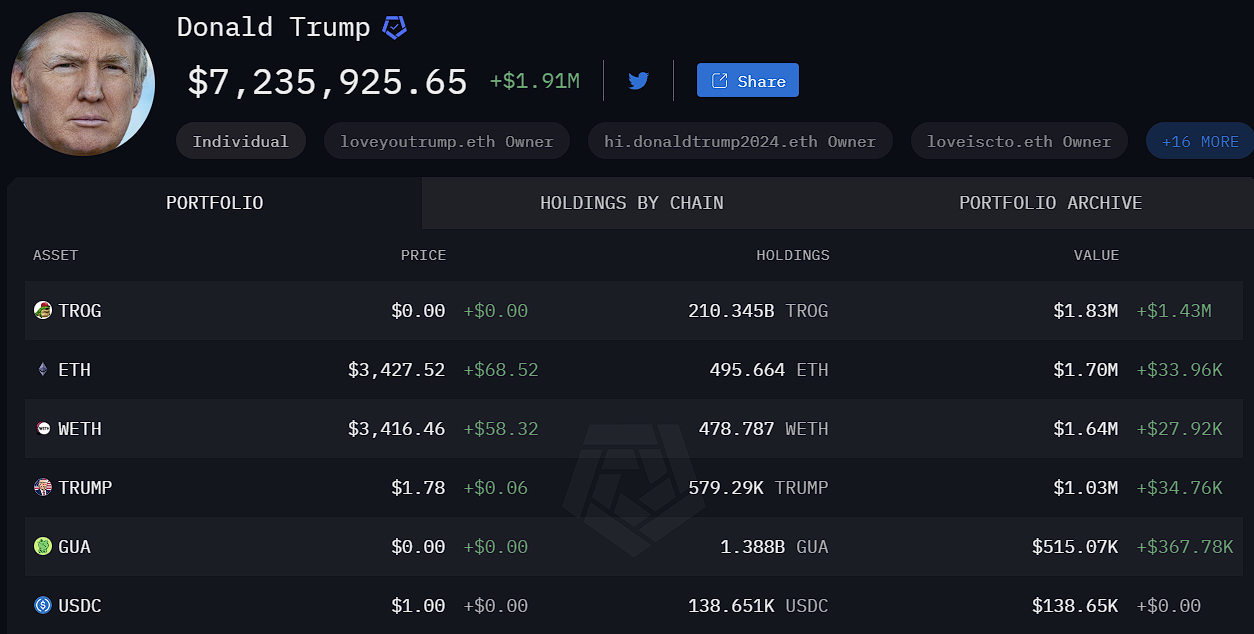The image size is (1254, 634).
Task: Click the USDC coin icon
Action: coord(42,606)
